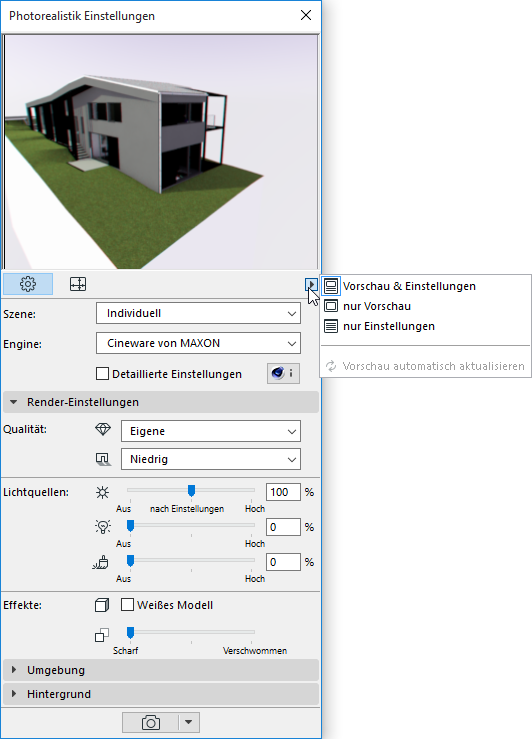Click the camera render button
Viewport: 532px width, 739px height.
pos(151,723)
